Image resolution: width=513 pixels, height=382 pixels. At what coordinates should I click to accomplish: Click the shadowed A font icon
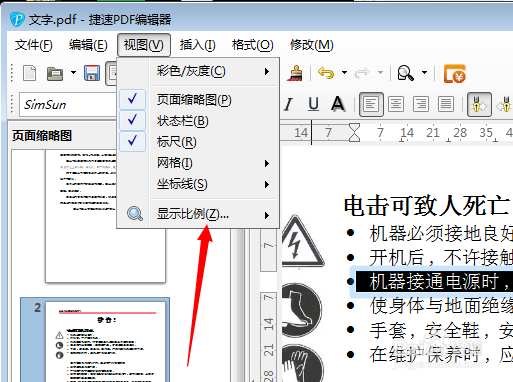338,104
